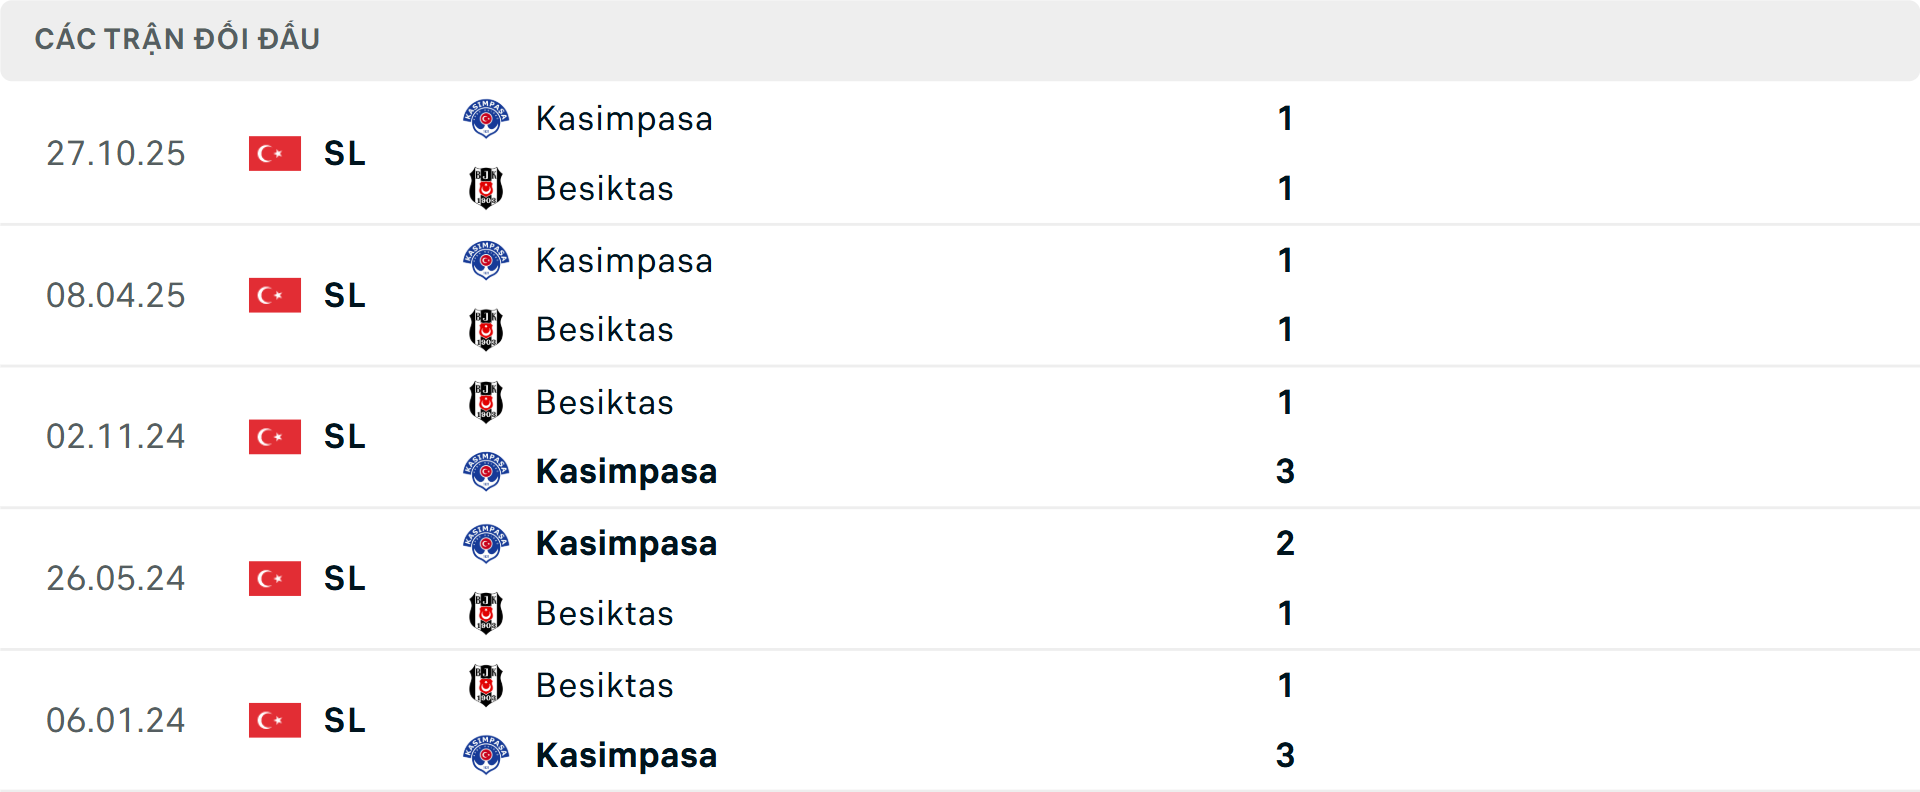This screenshot has height=792, width=1920.
Task: Open Besiktas team name in 26.05.24 match
Action: tap(604, 614)
